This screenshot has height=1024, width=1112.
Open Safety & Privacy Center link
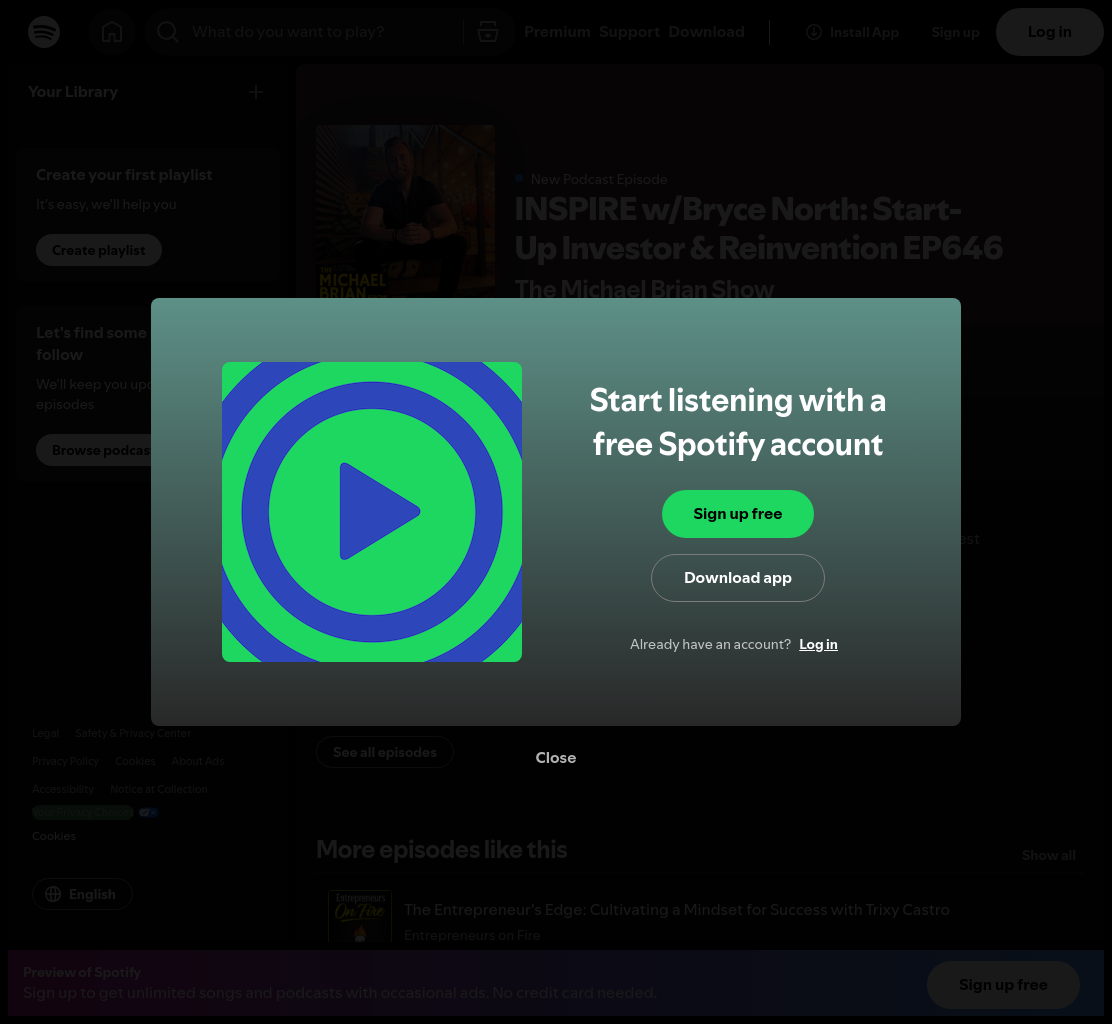[x=133, y=733]
